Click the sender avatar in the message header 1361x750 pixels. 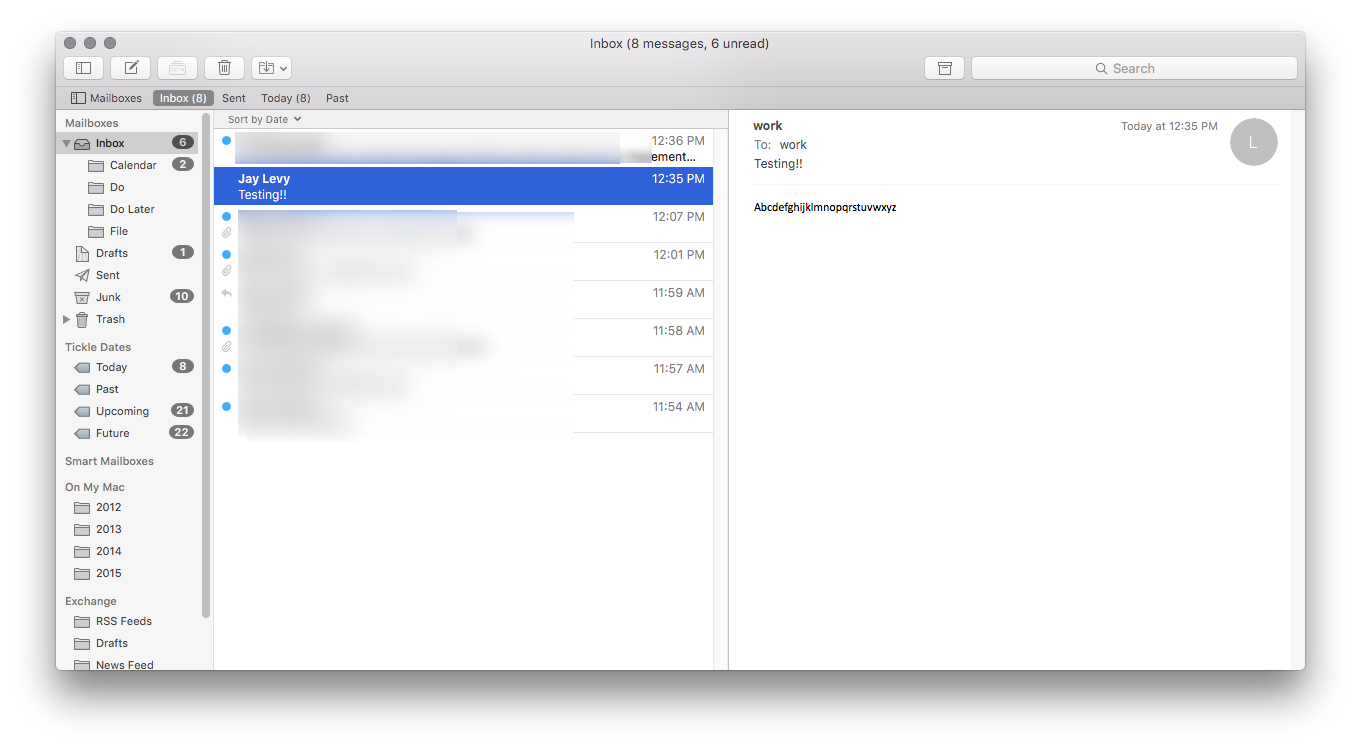coord(1253,142)
